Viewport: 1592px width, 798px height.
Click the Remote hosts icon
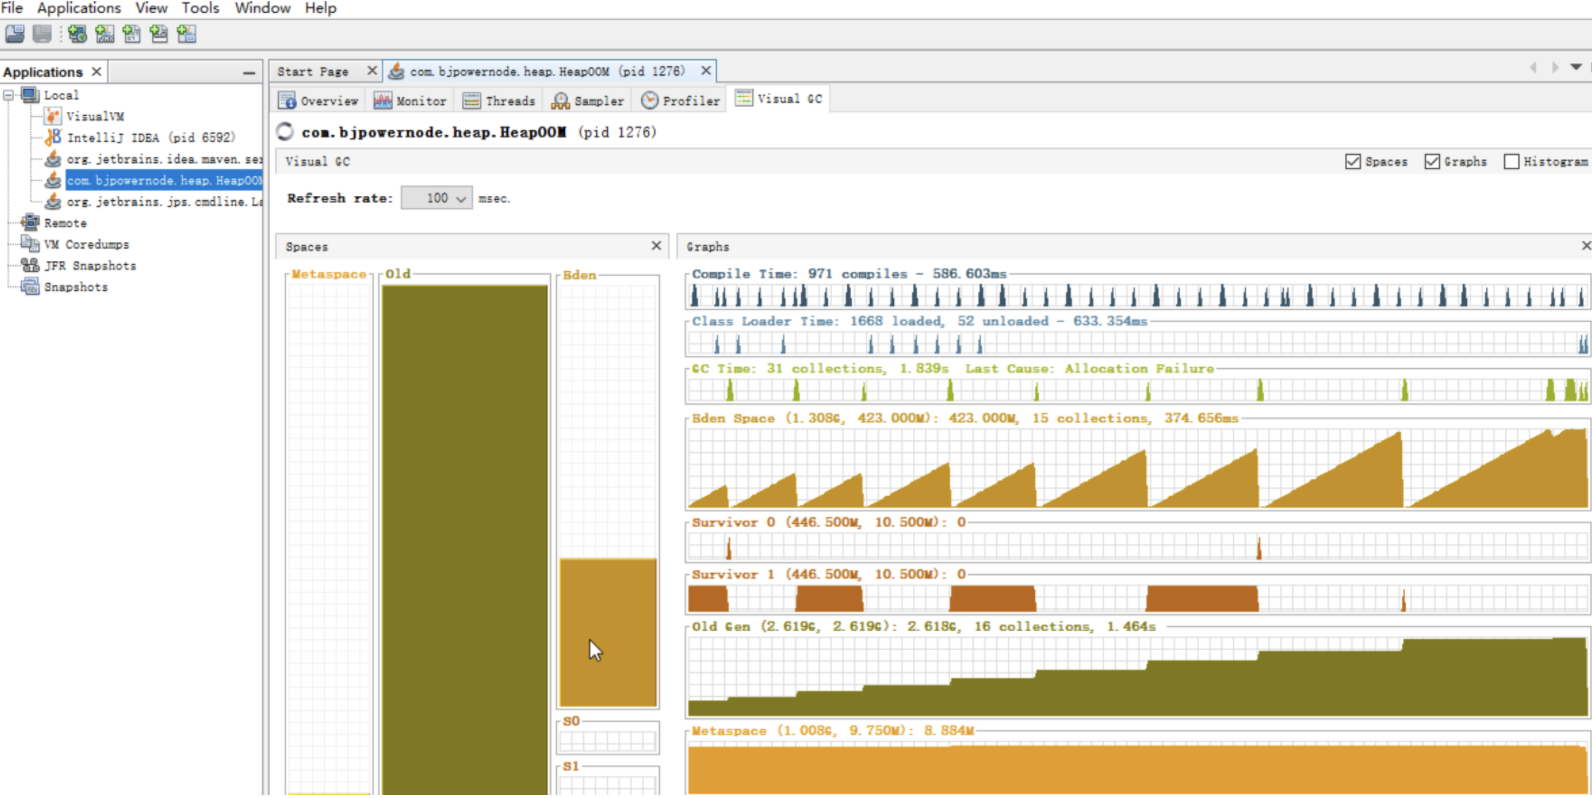[x=30, y=223]
